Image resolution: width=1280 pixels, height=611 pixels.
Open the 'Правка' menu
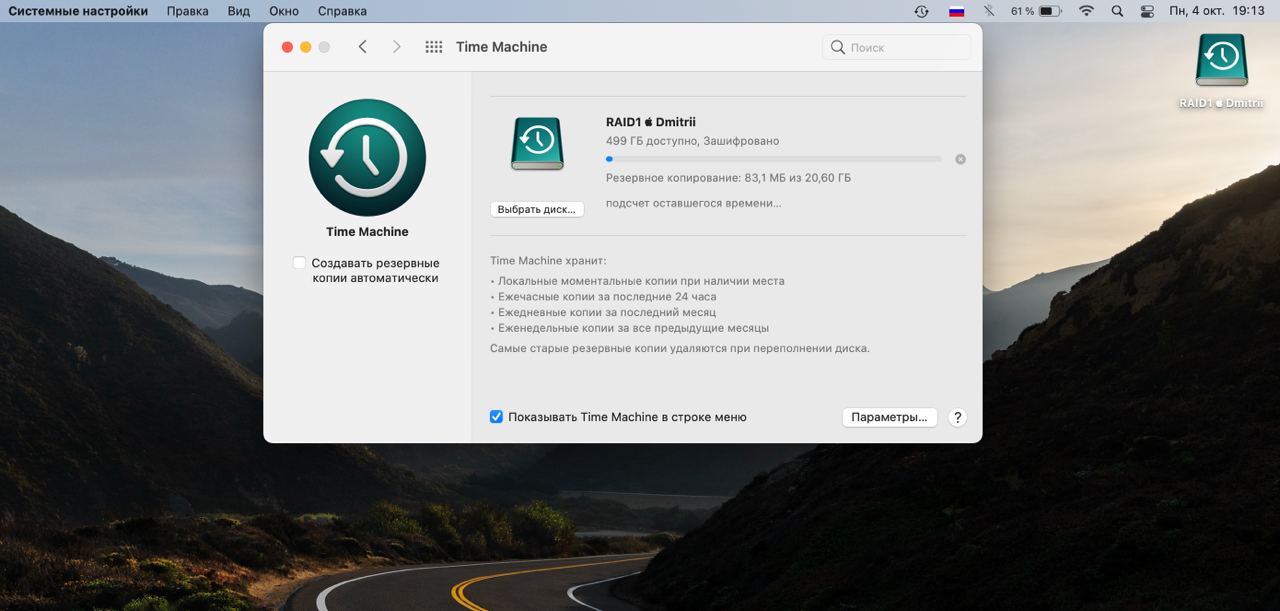pos(188,11)
